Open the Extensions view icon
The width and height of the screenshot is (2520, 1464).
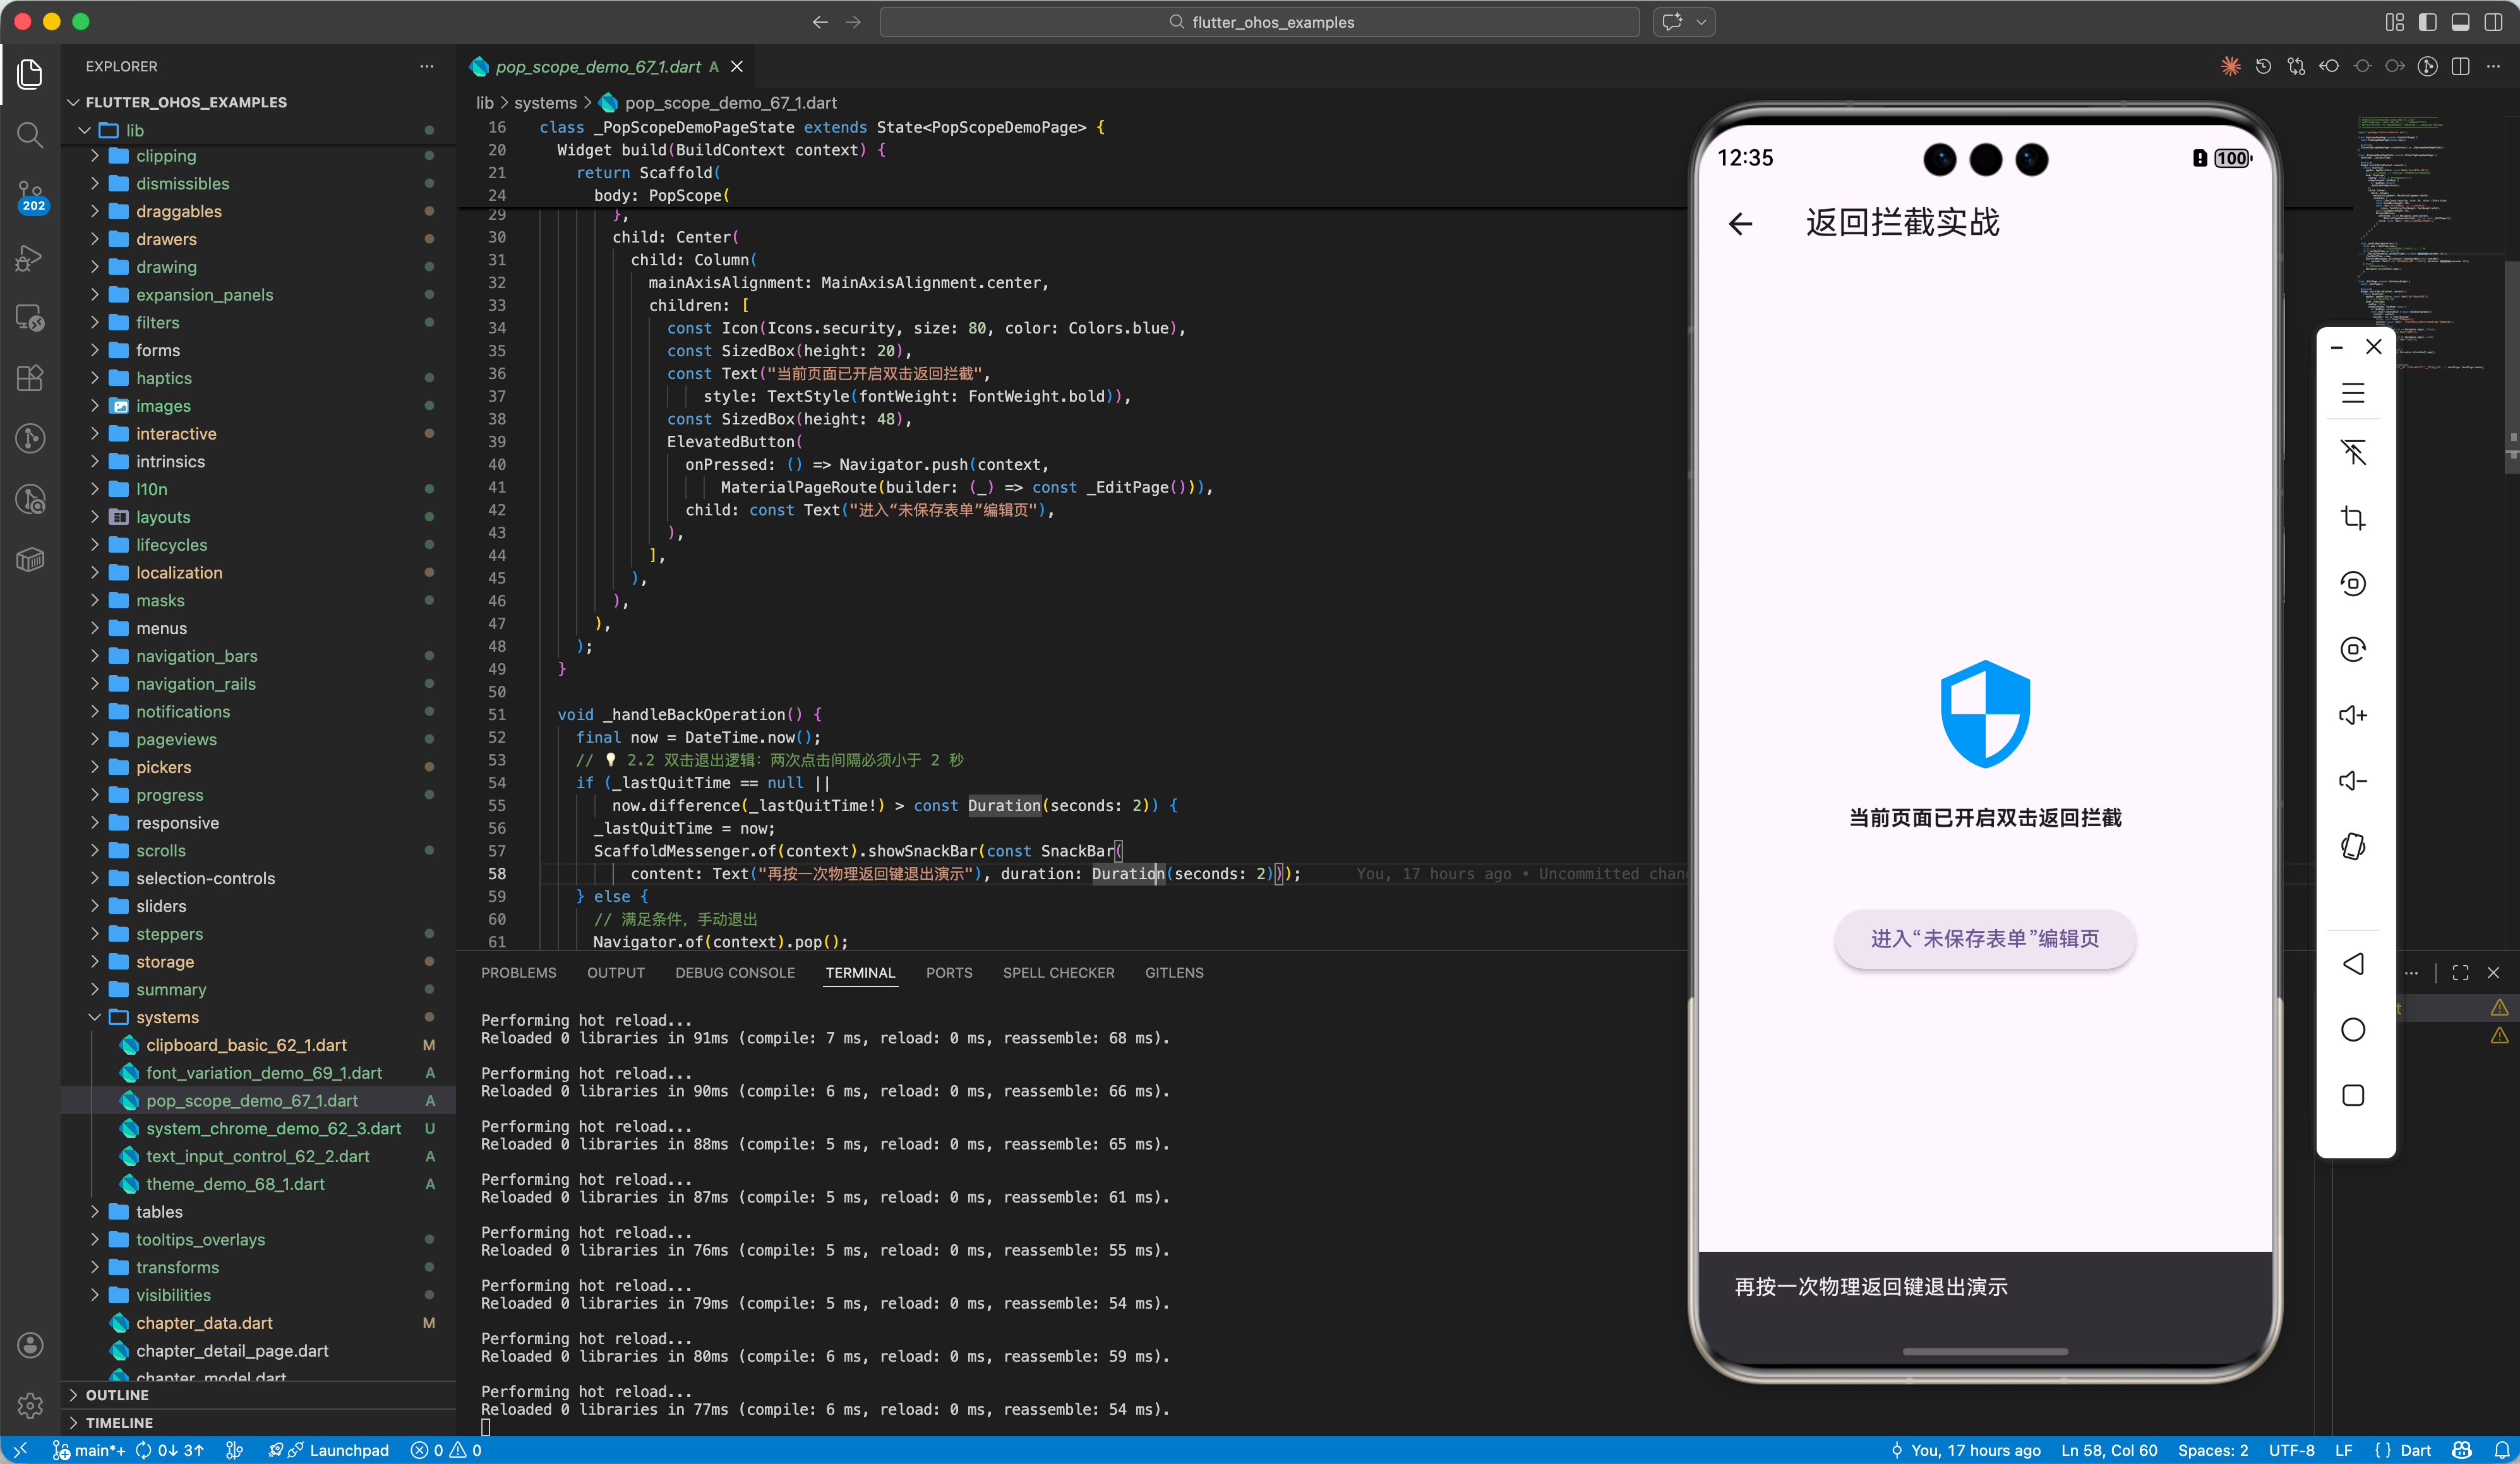tap(30, 377)
